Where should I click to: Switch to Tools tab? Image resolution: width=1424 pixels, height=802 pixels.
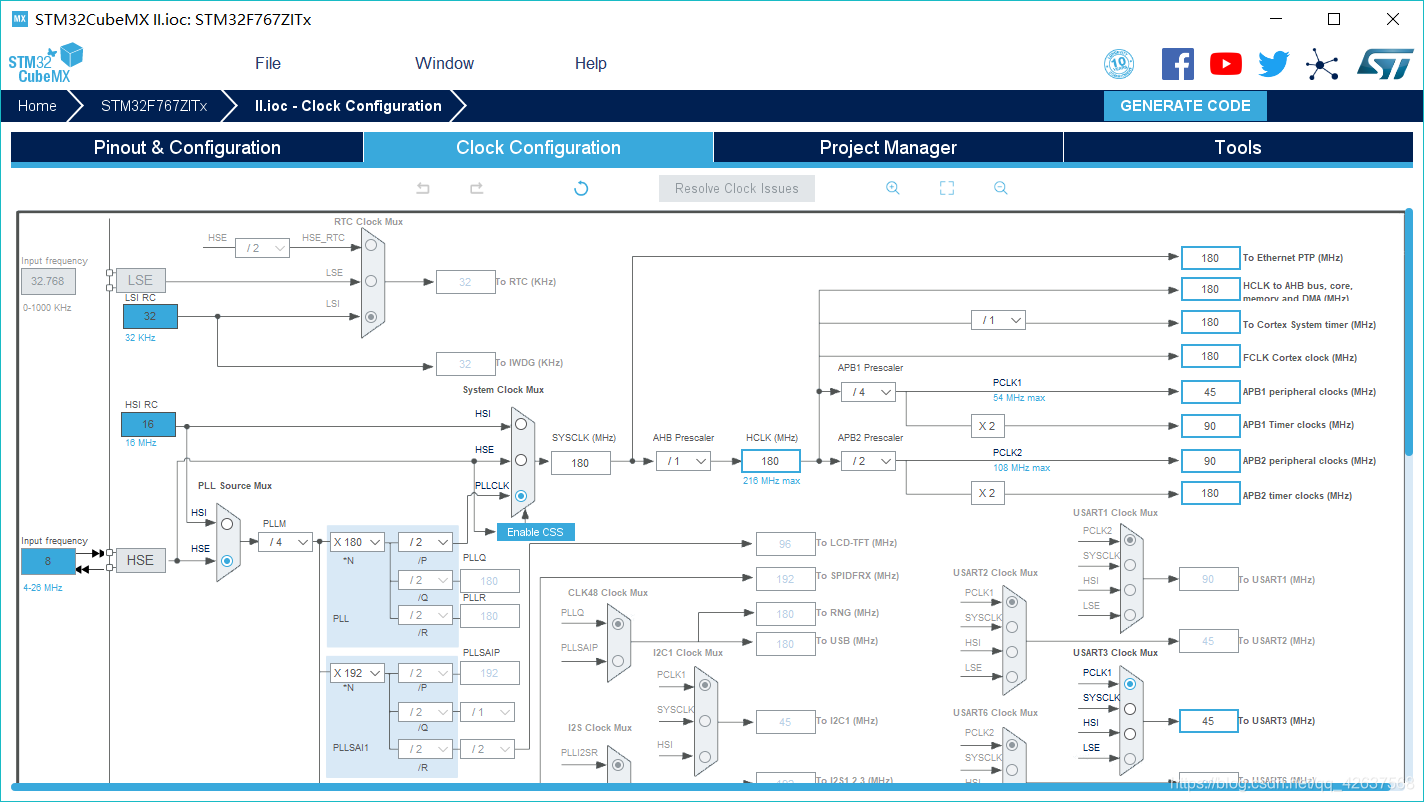(x=1238, y=147)
